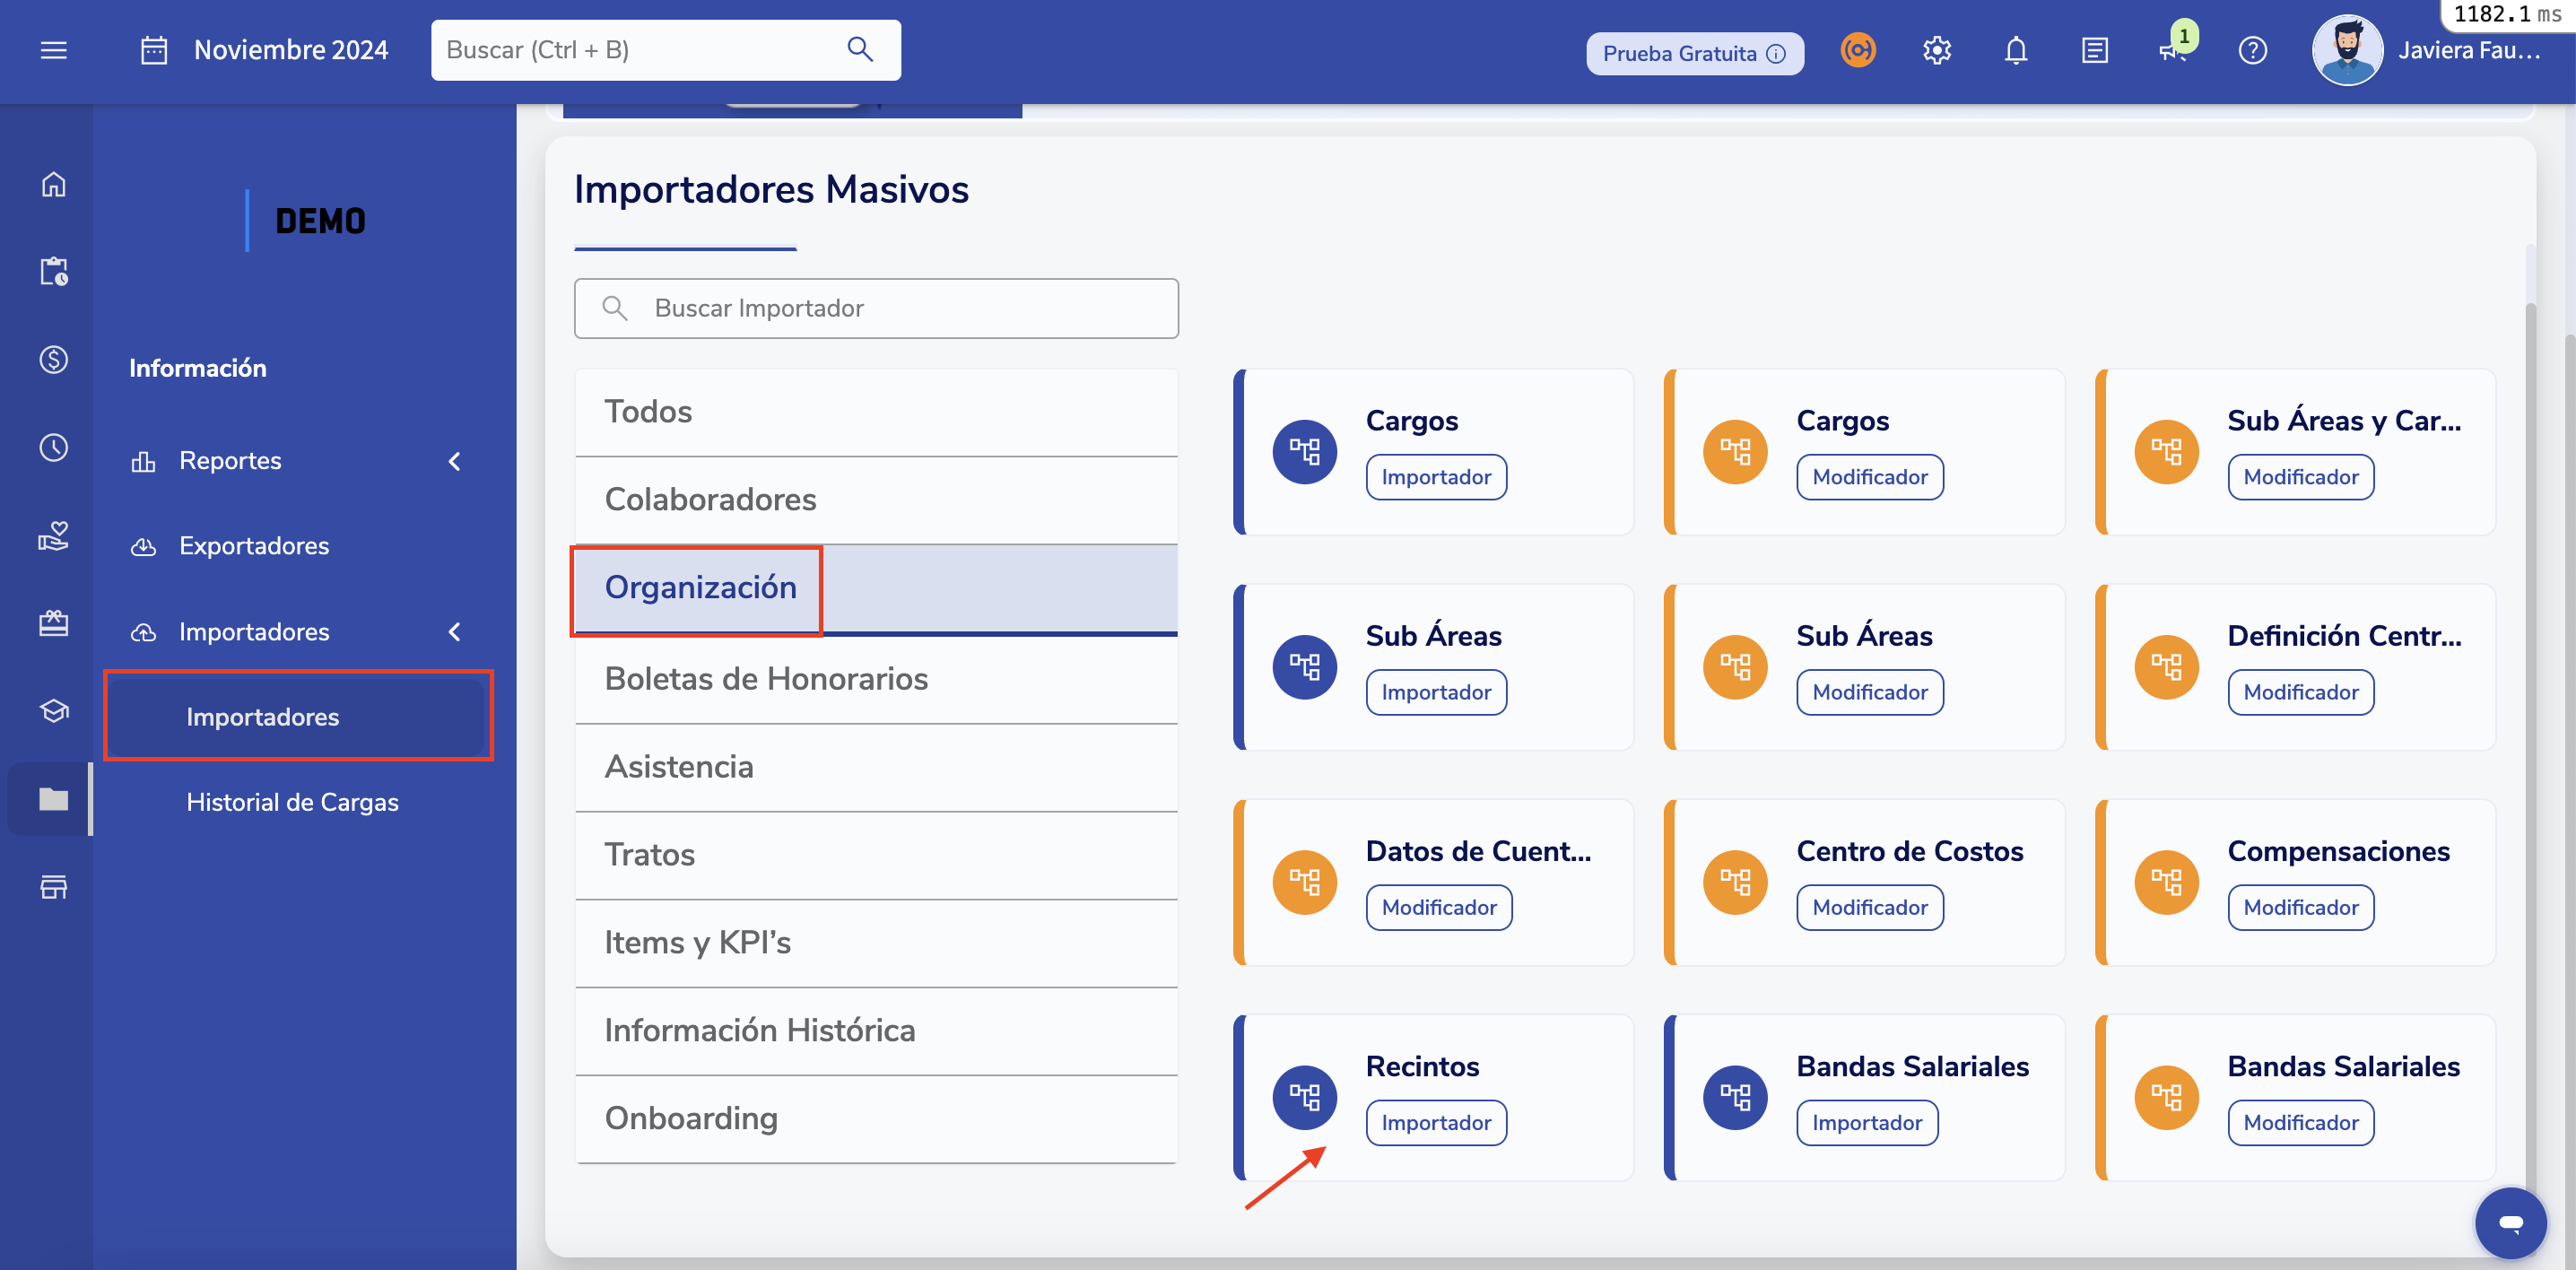2576x1270 pixels.
Task: Click Prueba Gratuita button
Action: [1694, 53]
